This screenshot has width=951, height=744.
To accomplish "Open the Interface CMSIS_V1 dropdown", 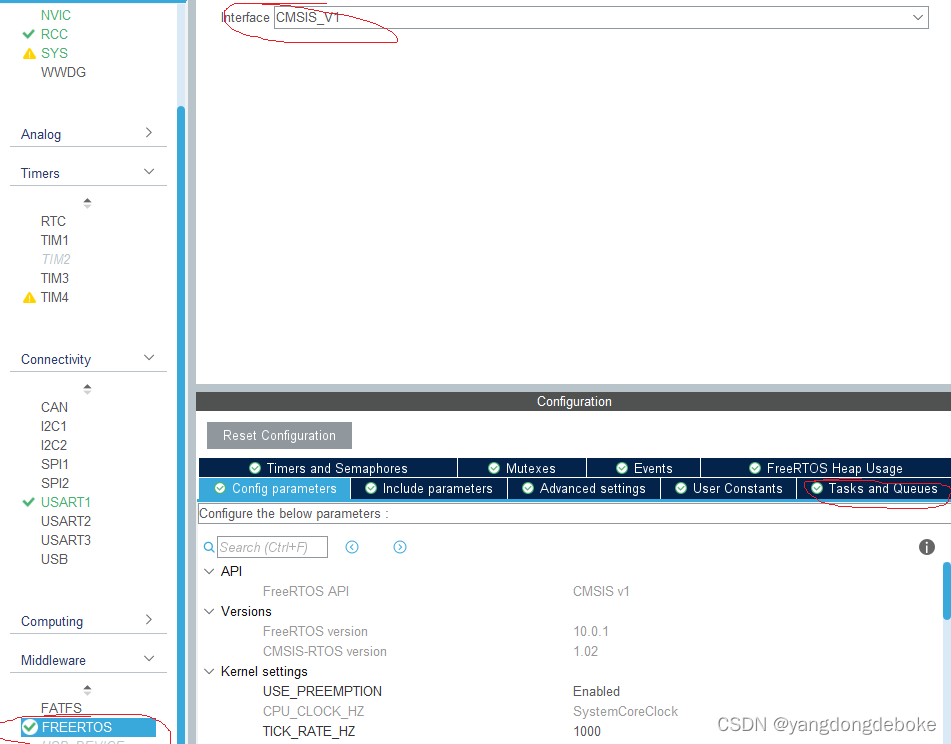I will (x=917, y=17).
